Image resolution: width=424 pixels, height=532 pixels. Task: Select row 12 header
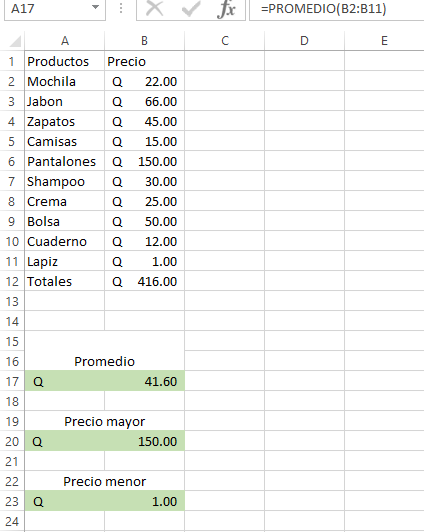click(x=12, y=281)
